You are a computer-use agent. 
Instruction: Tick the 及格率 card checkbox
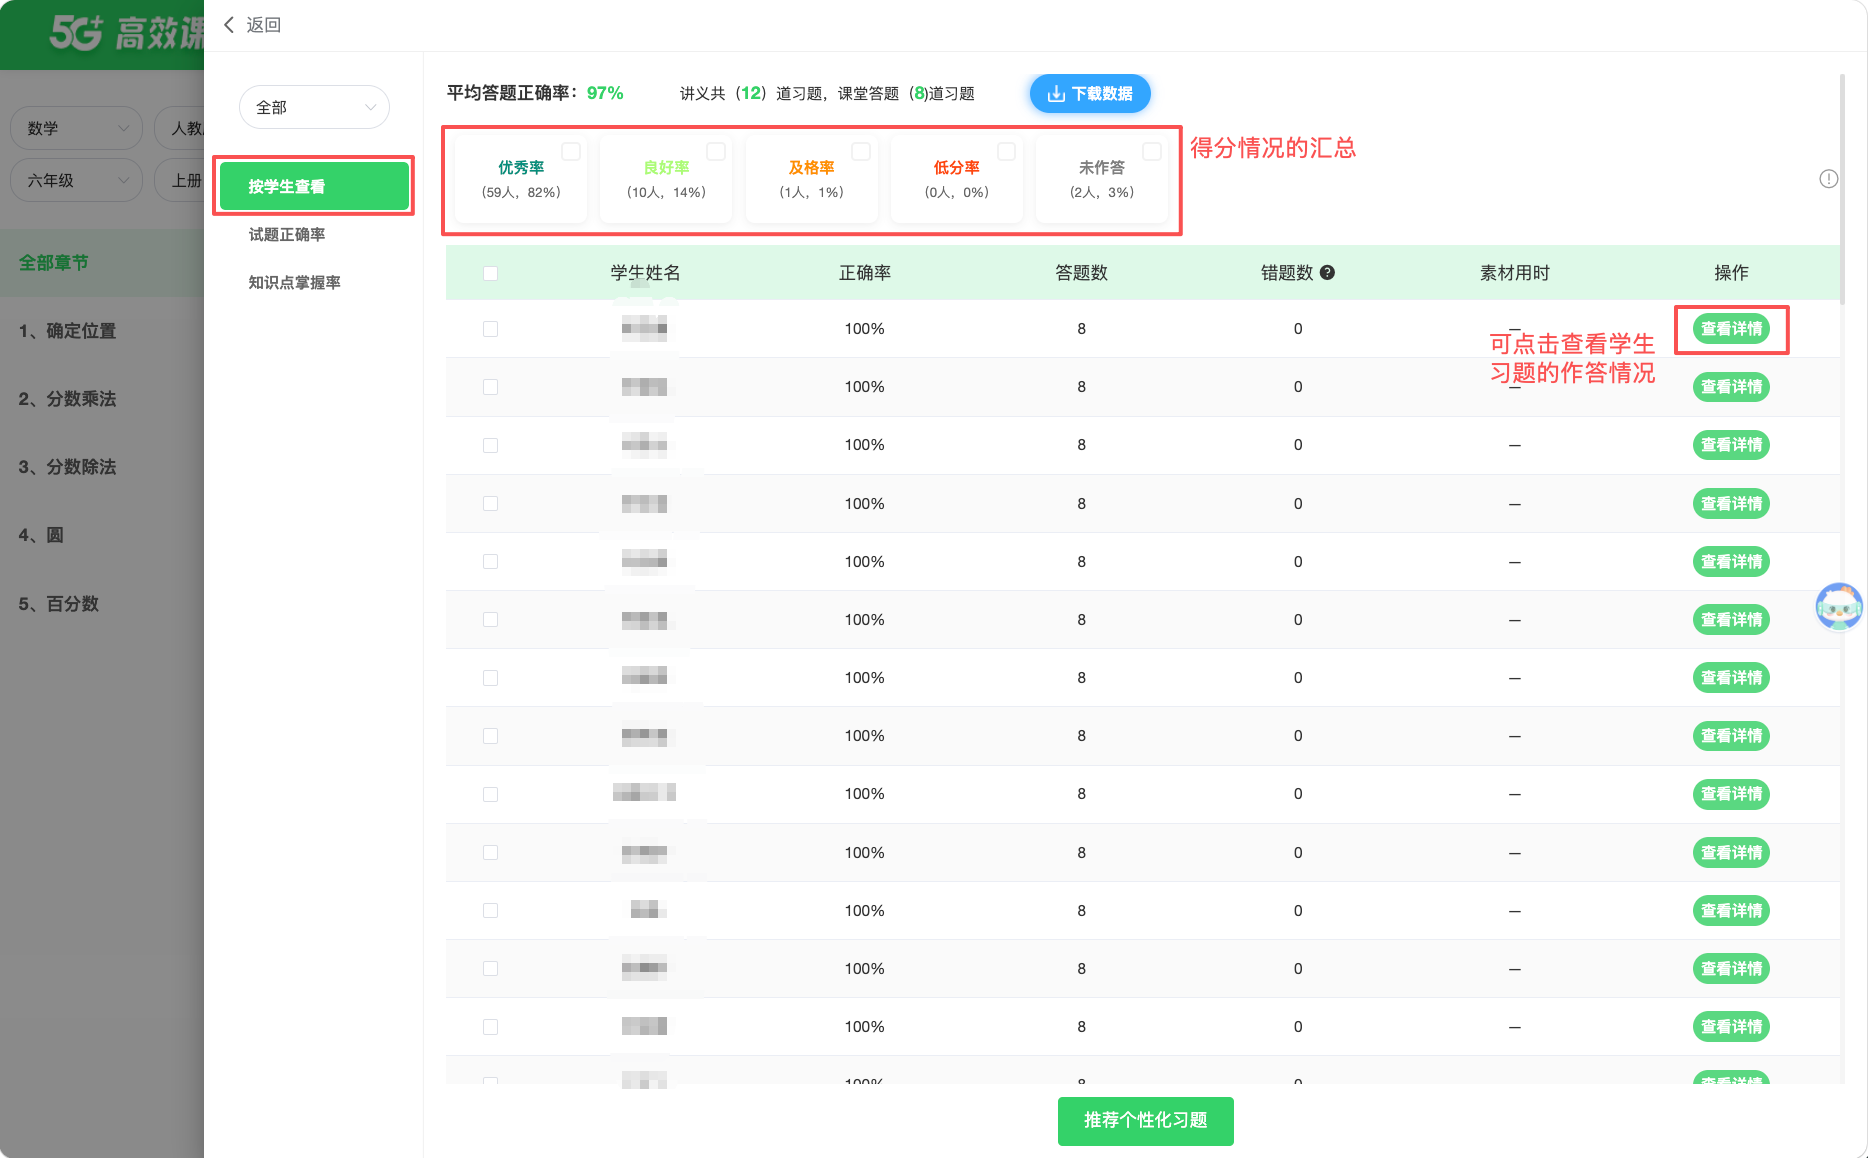pos(861,151)
